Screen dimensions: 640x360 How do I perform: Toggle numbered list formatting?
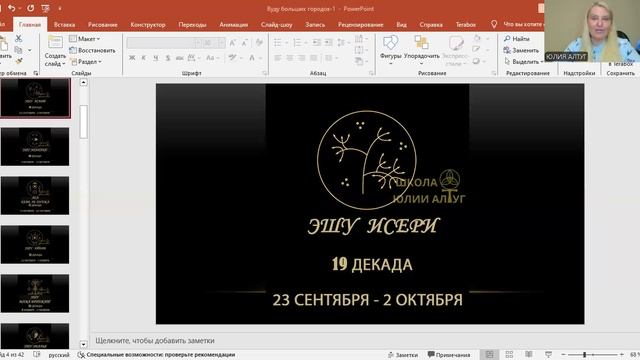coord(297,42)
